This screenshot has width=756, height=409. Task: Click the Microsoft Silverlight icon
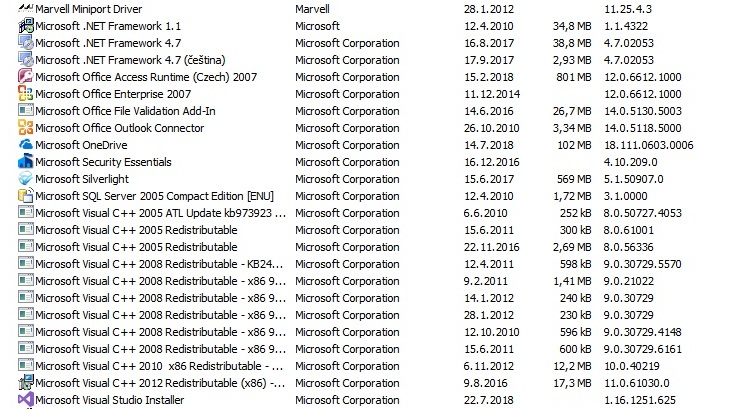click(26, 179)
